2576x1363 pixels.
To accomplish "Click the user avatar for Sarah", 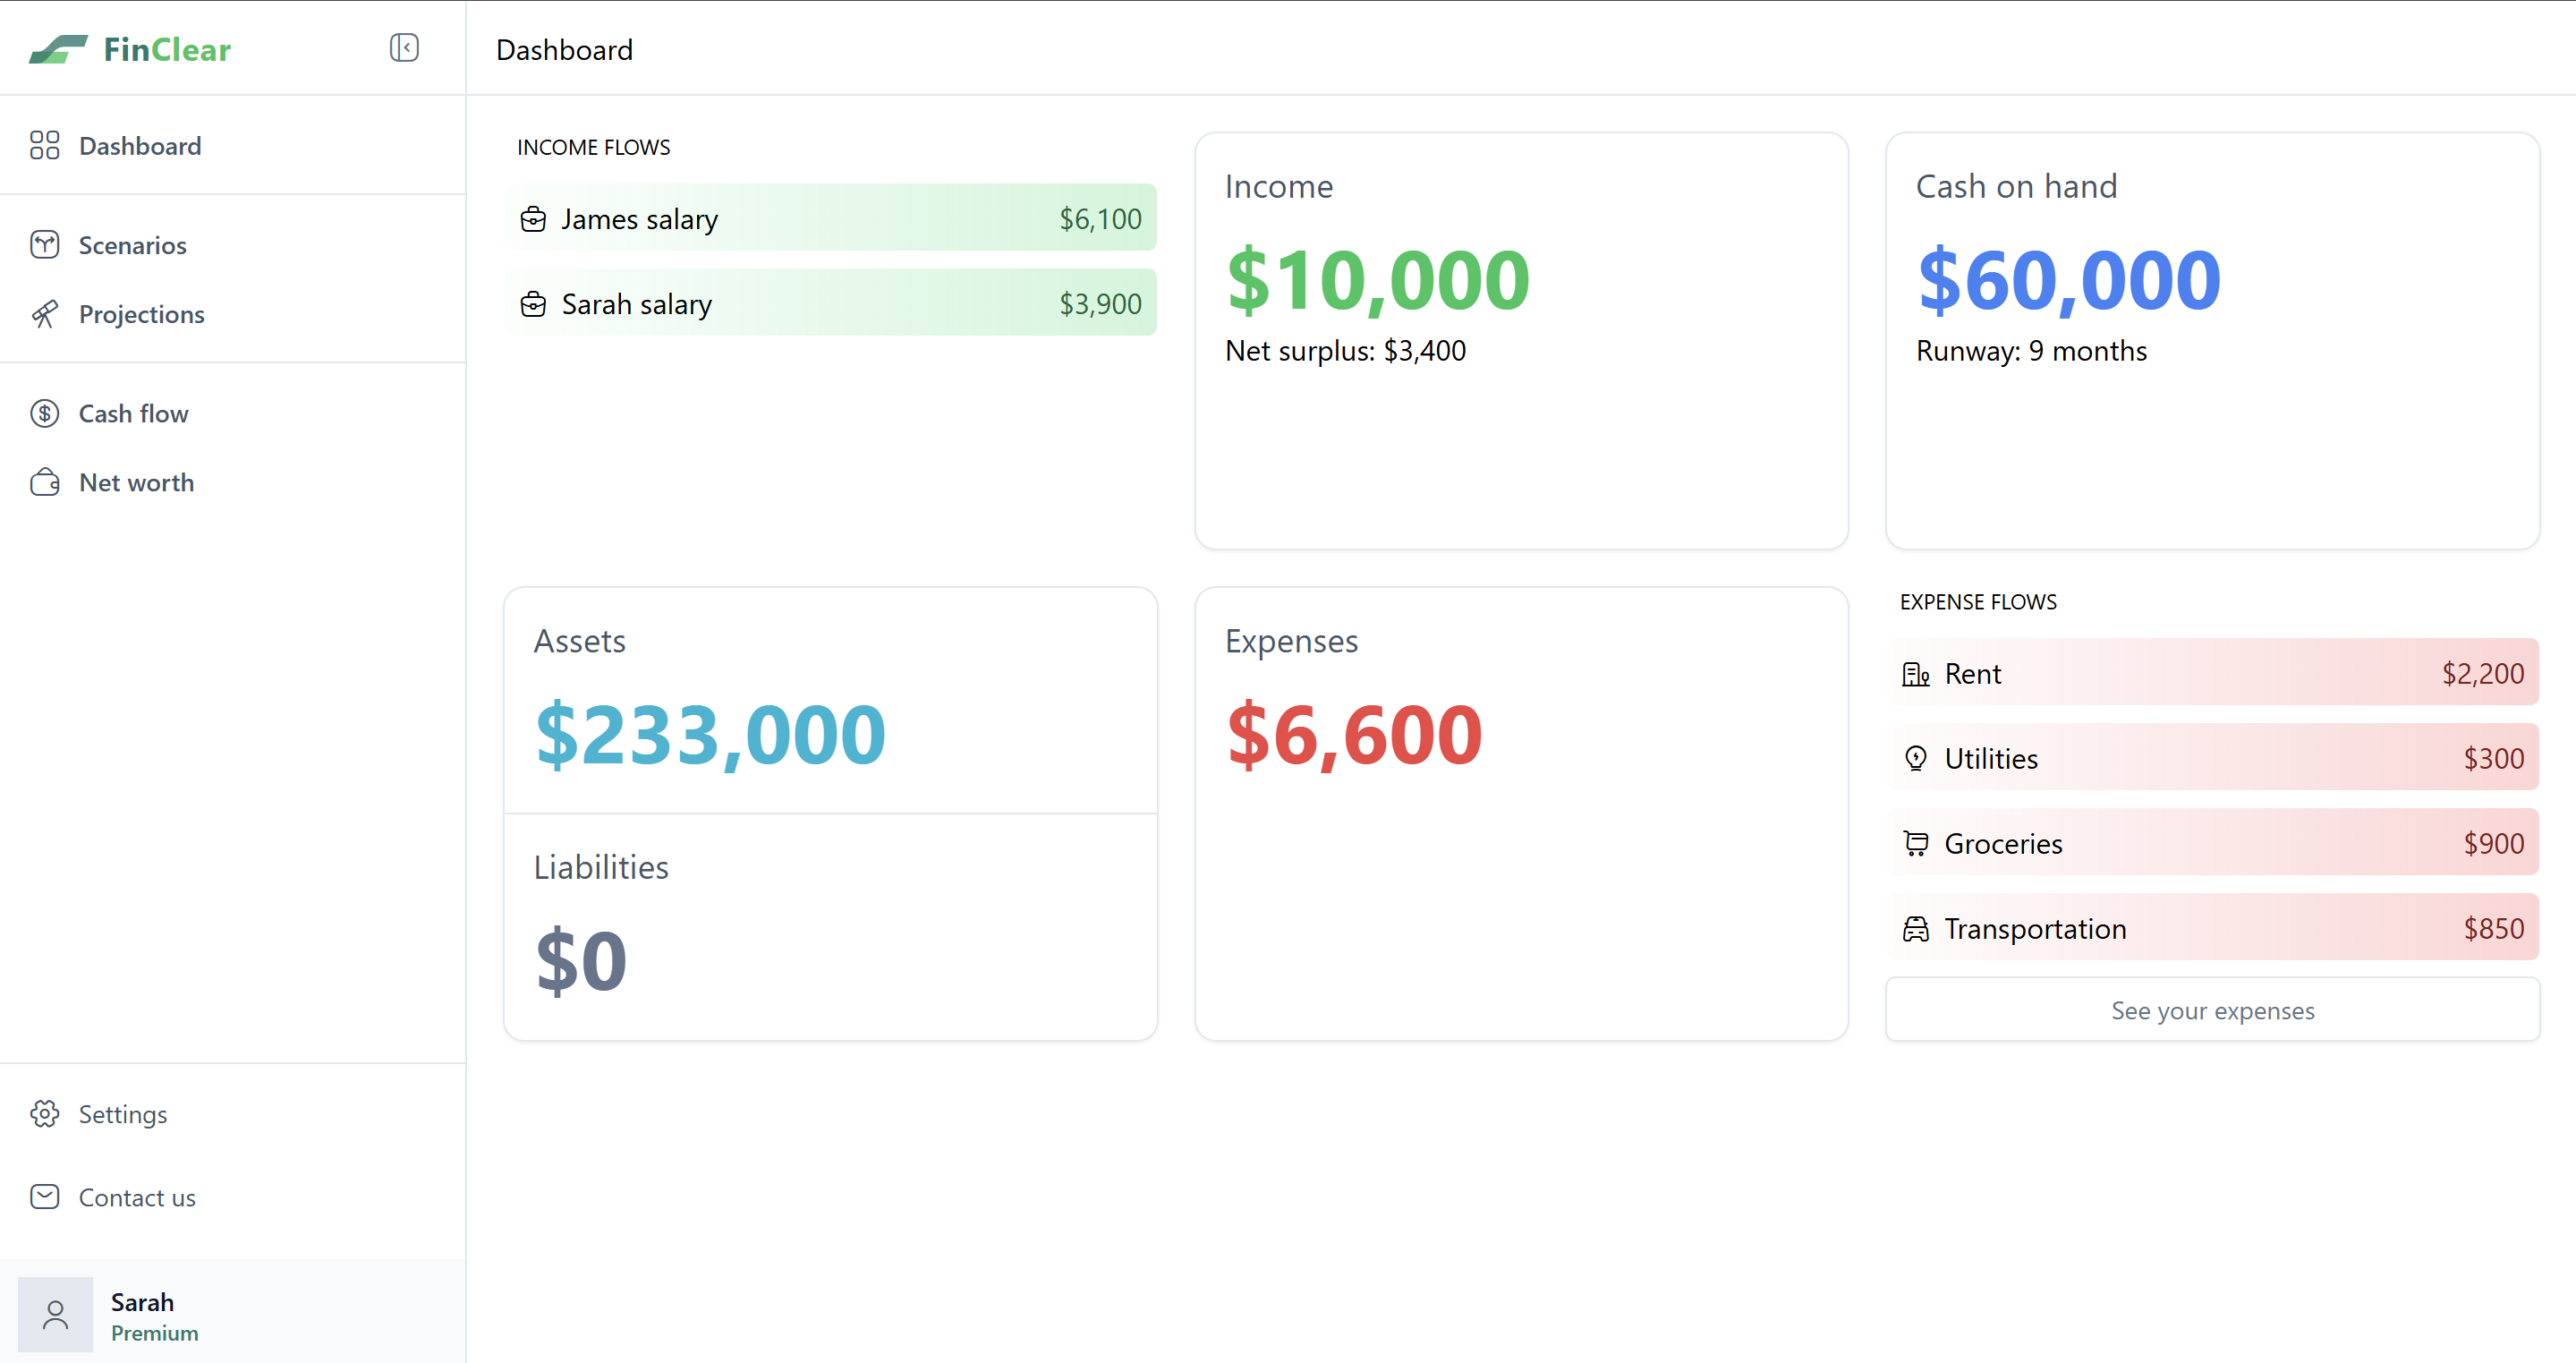I will 56,1314.
